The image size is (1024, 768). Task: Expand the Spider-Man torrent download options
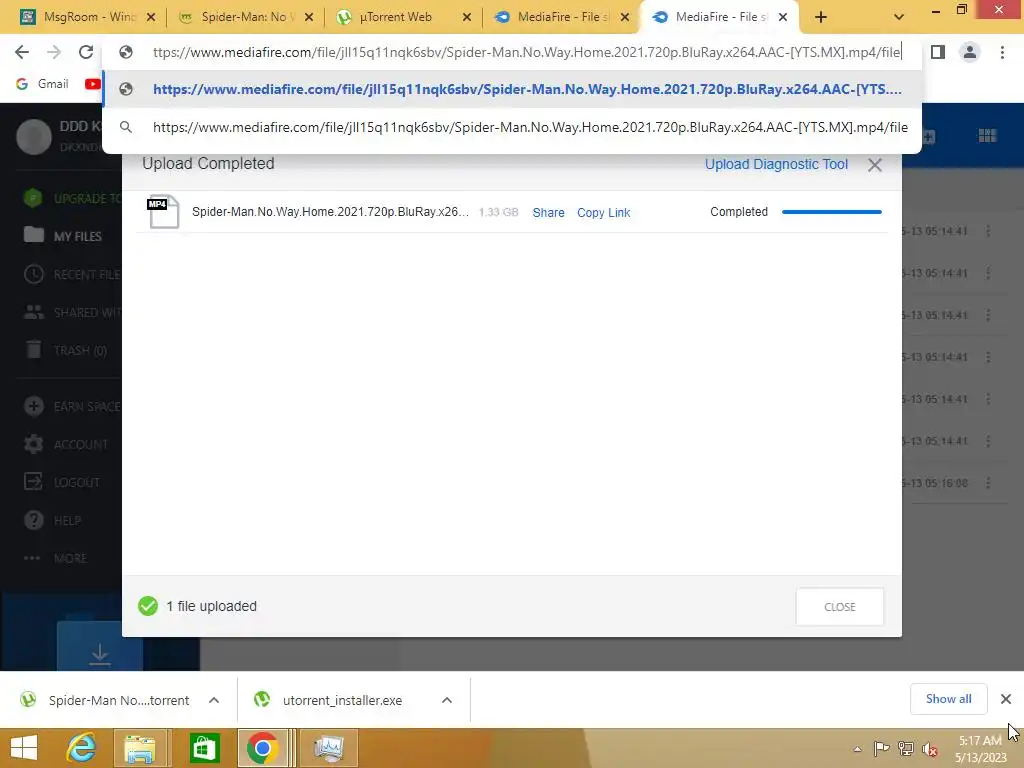pos(214,700)
